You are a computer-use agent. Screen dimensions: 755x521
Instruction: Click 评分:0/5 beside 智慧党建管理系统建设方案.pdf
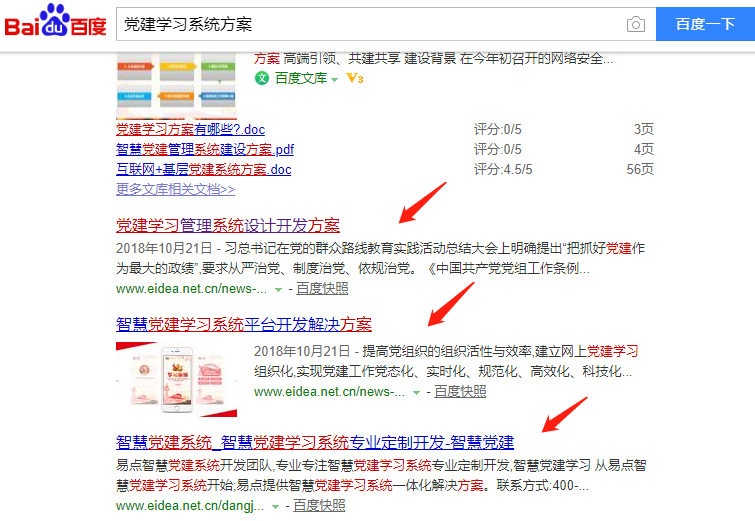[x=498, y=150]
